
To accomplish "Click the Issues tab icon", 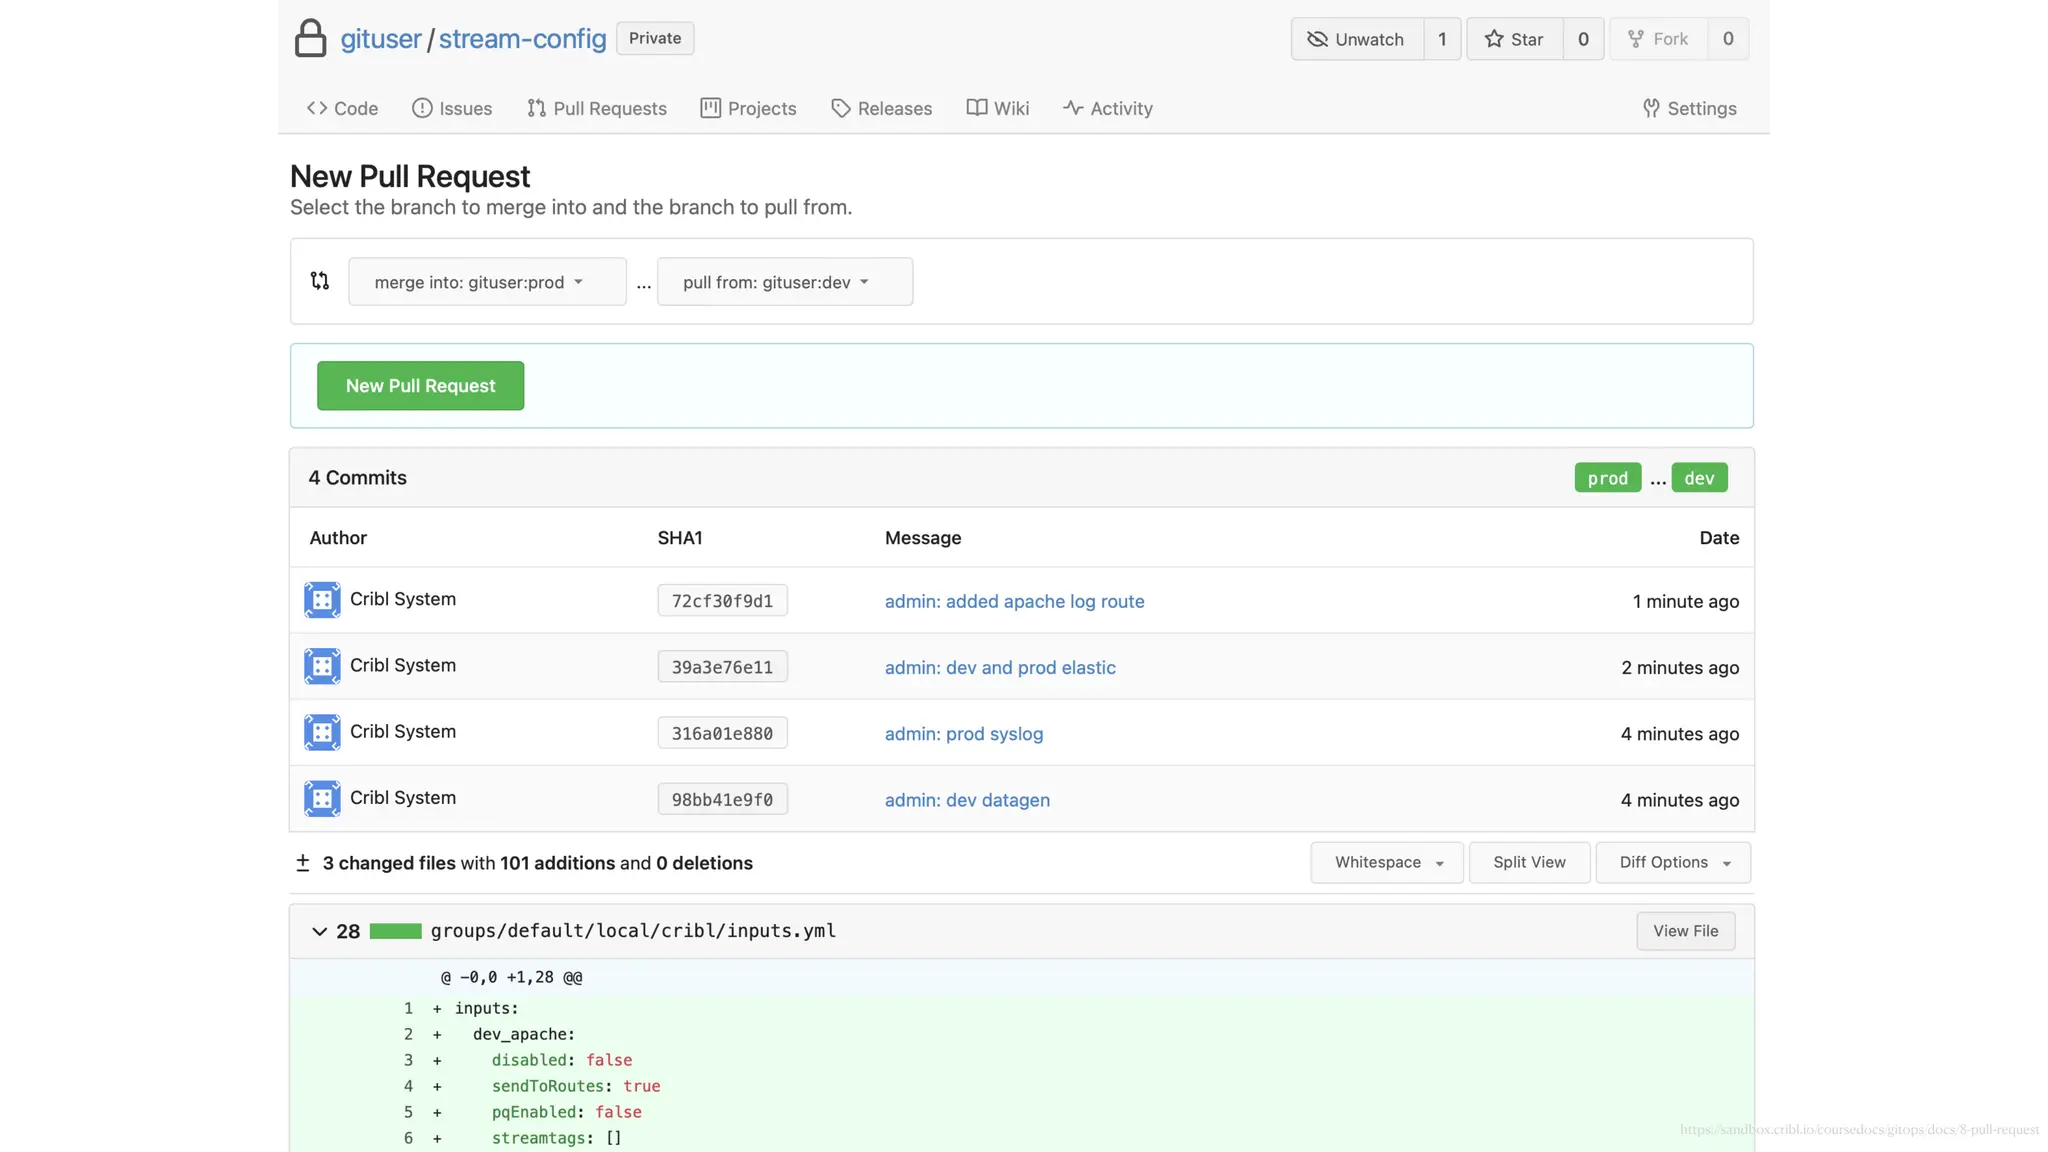I will click(x=422, y=108).
